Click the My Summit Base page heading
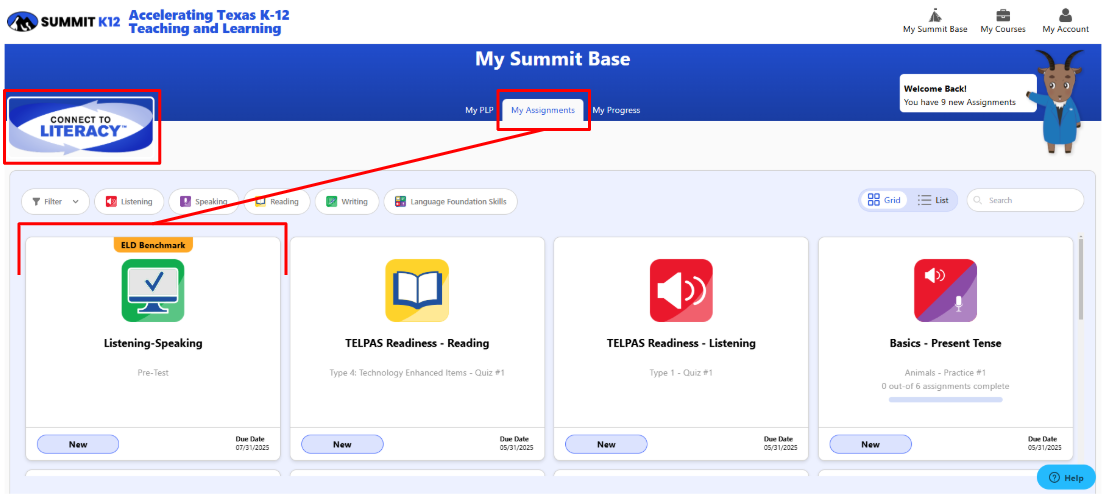The image size is (1105, 503). pyautogui.click(x=552, y=59)
